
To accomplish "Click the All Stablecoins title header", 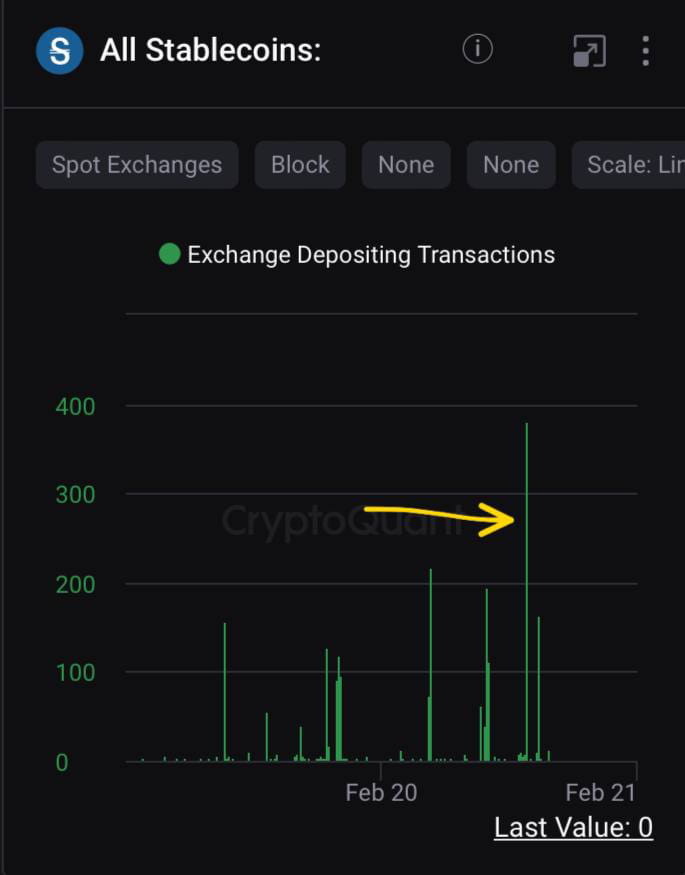I will pyautogui.click(x=210, y=50).
